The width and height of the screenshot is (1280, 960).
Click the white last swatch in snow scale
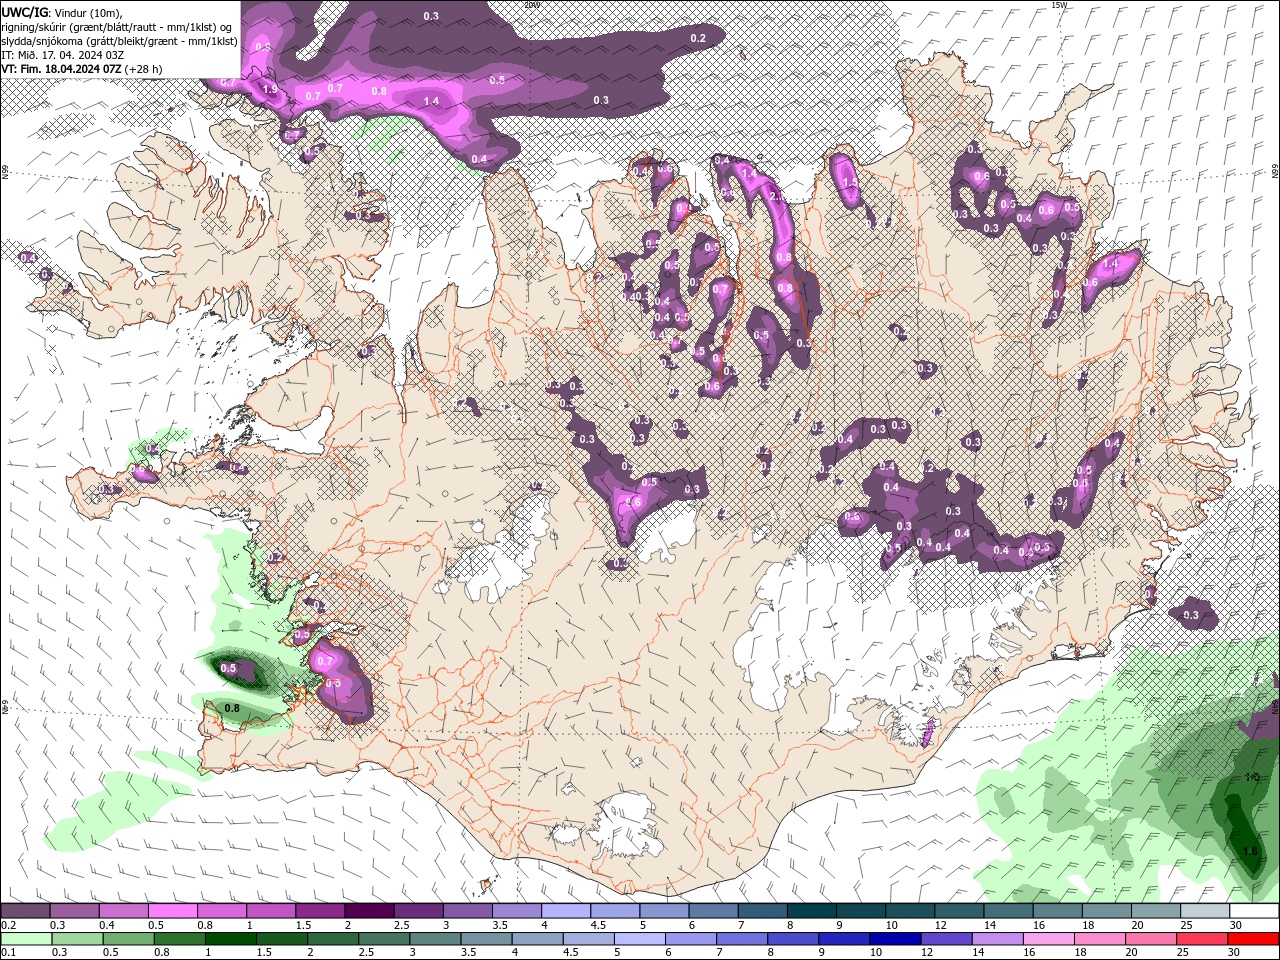[1253, 911]
